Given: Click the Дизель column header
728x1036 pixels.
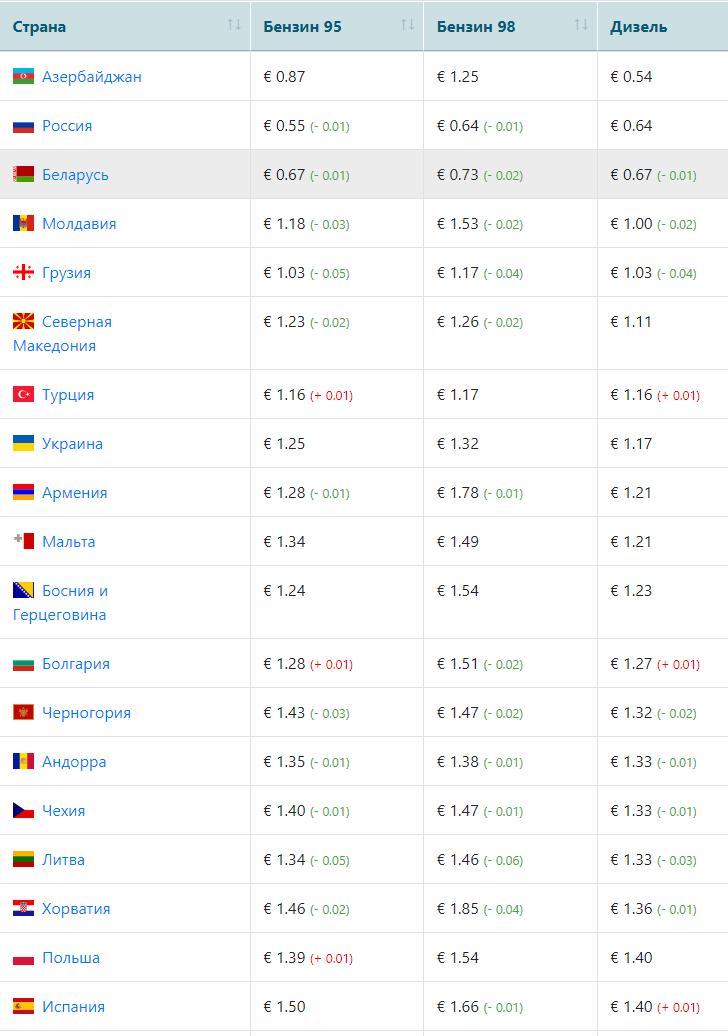Looking at the screenshot, I should [x=638, y=27].
